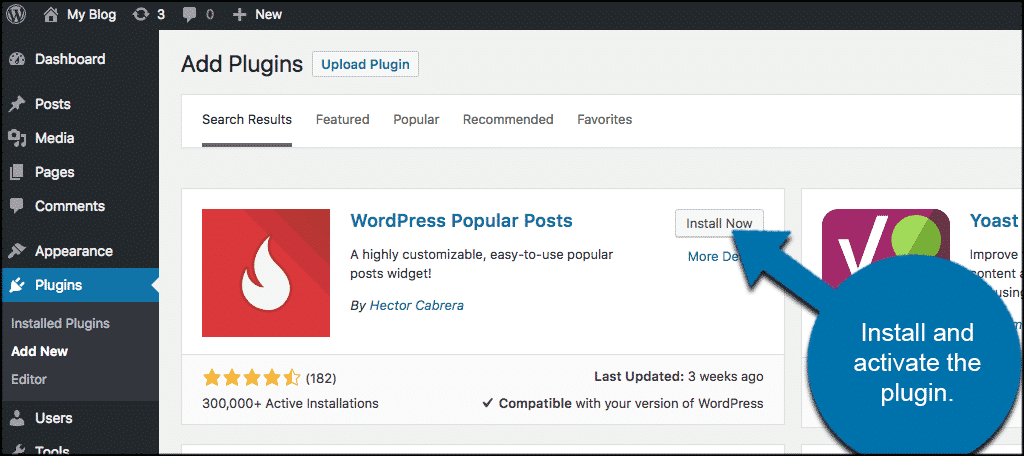The width and height of the screenshot is (1024, 456).
Task: Open WordPress Popular Posts flame thumbnail
Action: tap(266, 273)
